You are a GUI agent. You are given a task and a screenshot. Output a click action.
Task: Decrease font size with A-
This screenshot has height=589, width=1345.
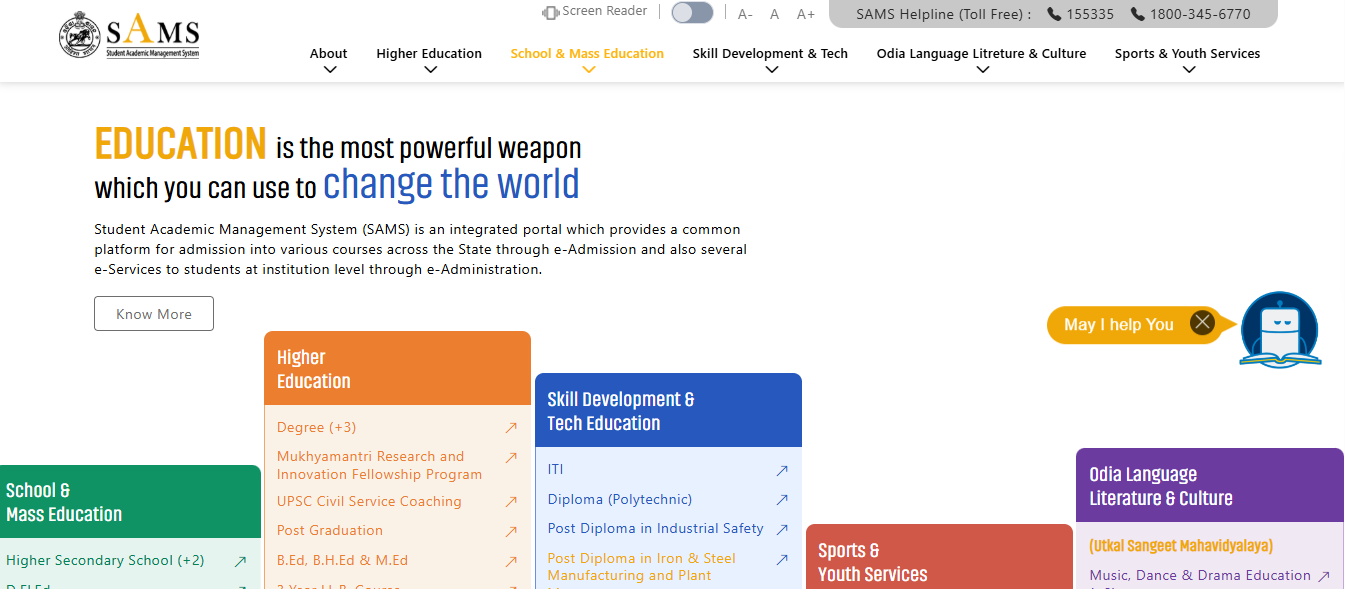tap(745, 14)
